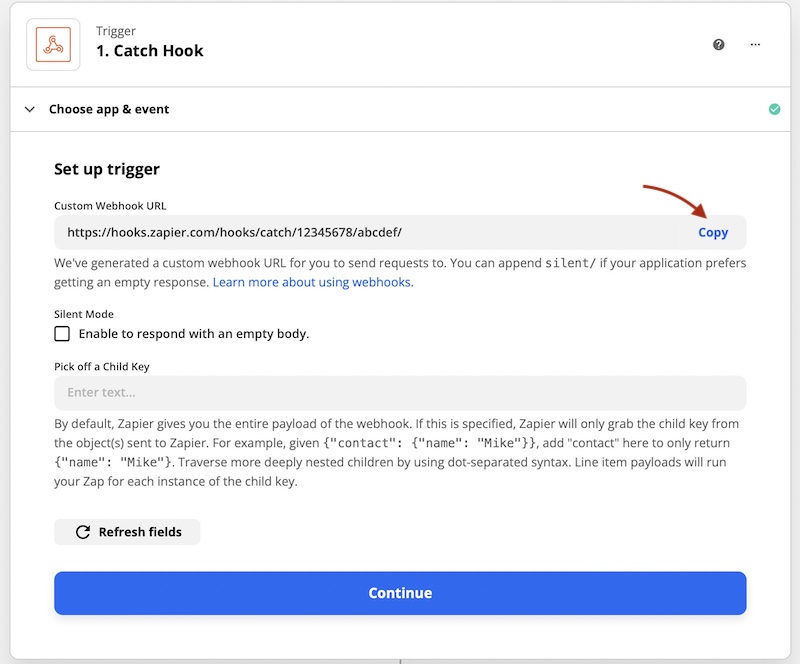Click the Set up trigger heading
The image size is (800, 664).
pos(107,169)
